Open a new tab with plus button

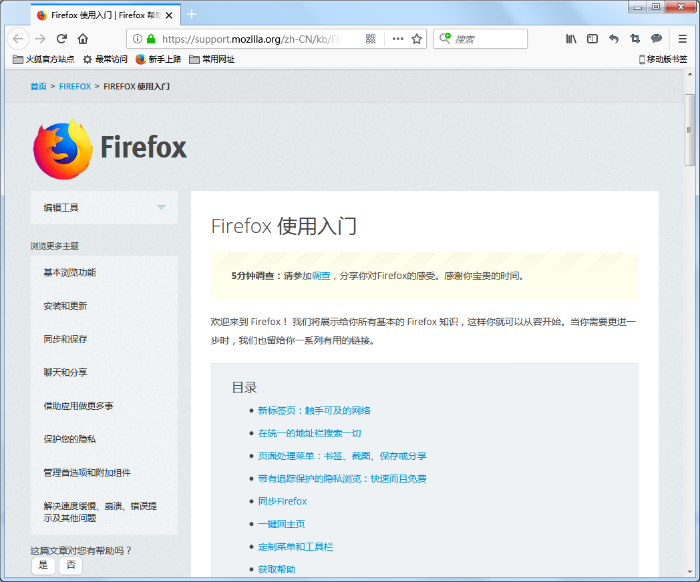(x=192, y=14)
